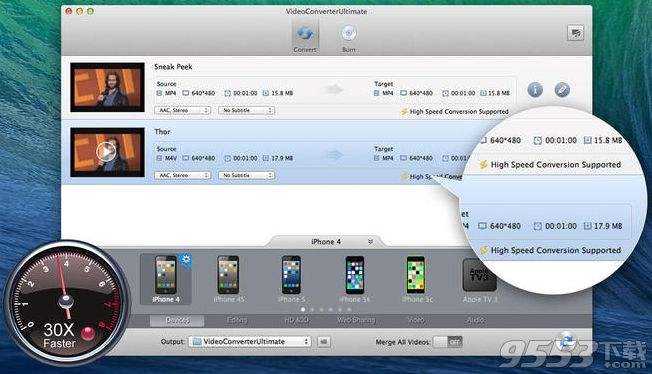Go to the last preset page dot

pyautogui.click(x=349, y=310)
